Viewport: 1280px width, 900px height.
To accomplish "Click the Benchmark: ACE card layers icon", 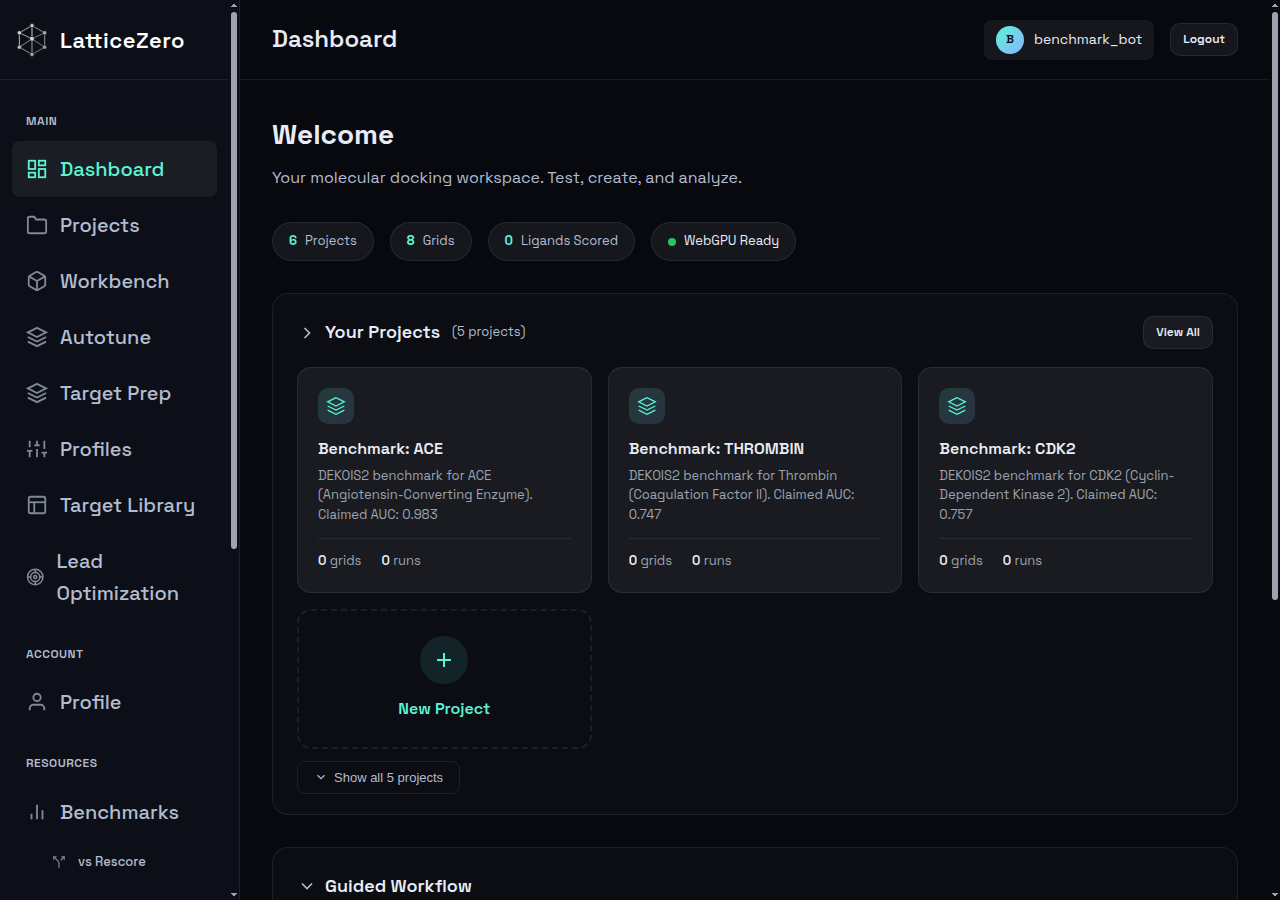I will pyautogui.click(x=336, y=406).
